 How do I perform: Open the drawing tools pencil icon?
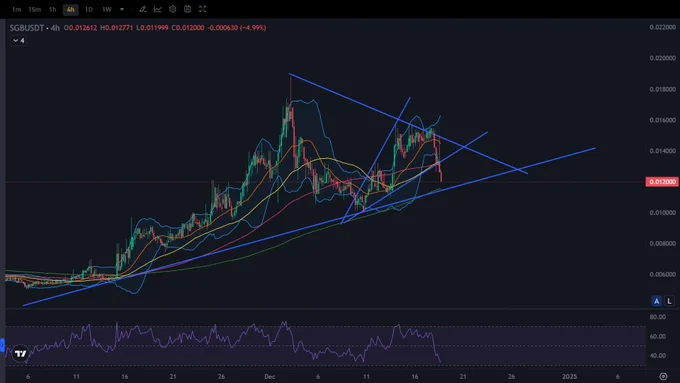(143, 9)
